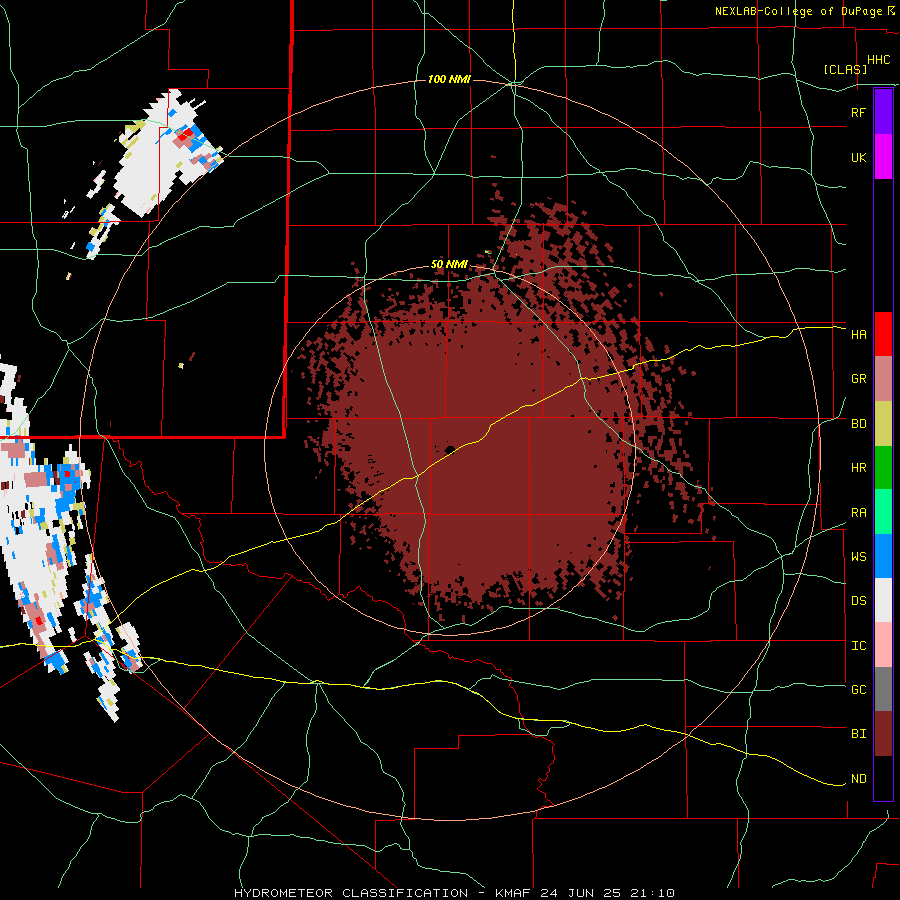Click the GR salmon legend swatch
This screenshot has height=900, width=900.
pyautogui.click(x=883, y=379)
